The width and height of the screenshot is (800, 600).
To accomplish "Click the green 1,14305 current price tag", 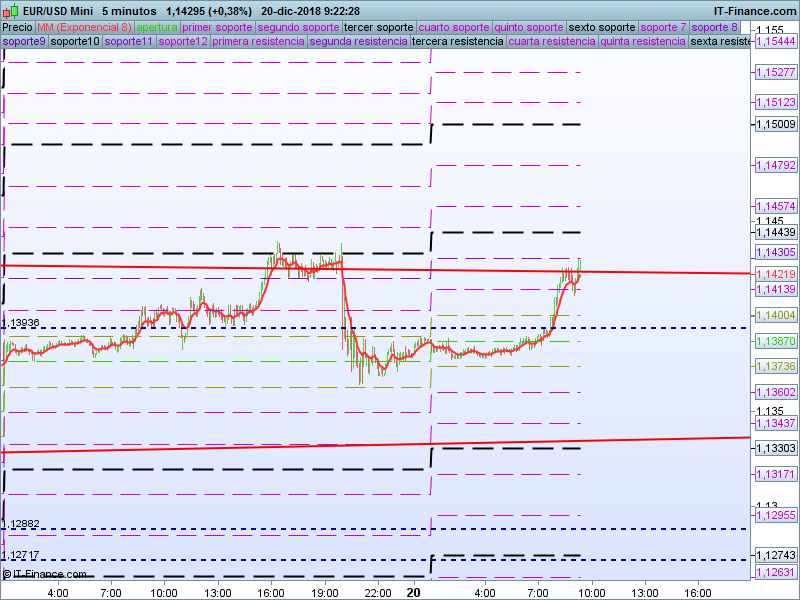I will pos(775,252).
